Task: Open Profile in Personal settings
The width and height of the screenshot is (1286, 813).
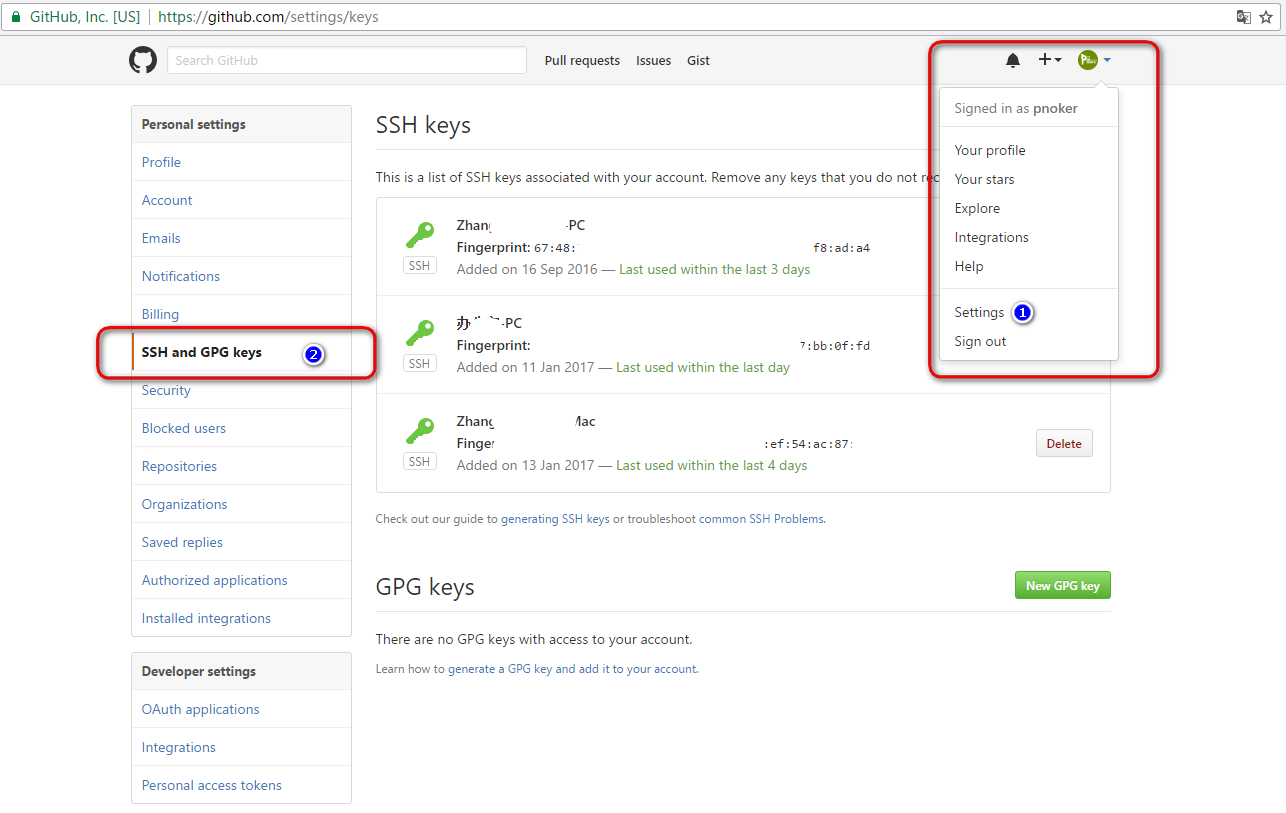Action: [x=241, y=162]
